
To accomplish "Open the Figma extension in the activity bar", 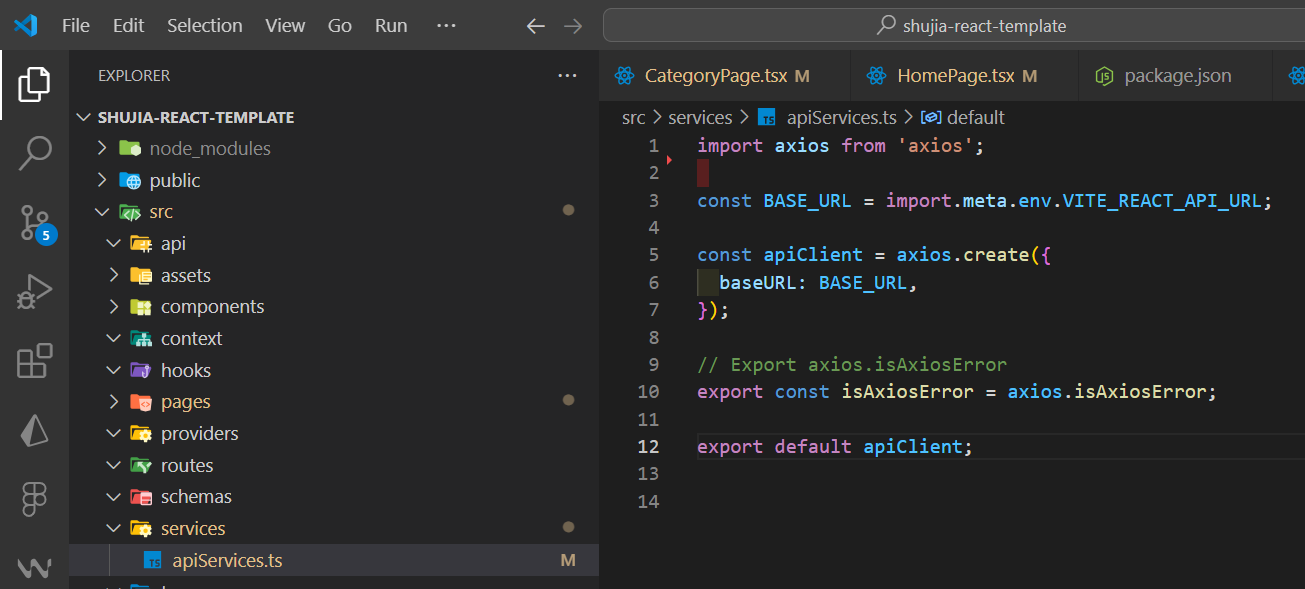I will (34, 499).
